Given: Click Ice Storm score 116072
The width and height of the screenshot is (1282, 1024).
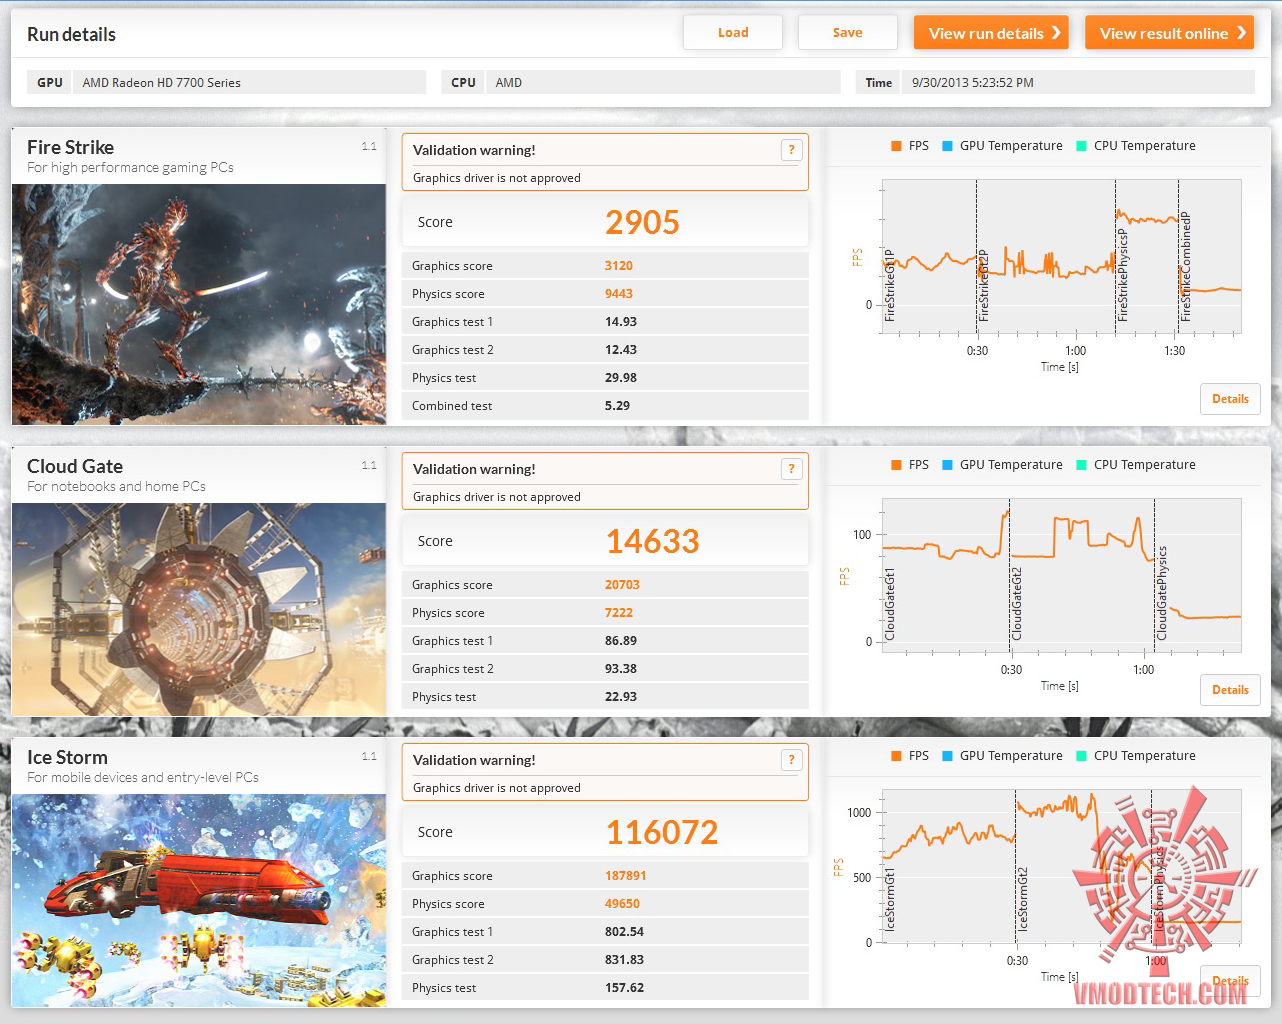Looking at the screenshot, I should [x=662, y=832].
